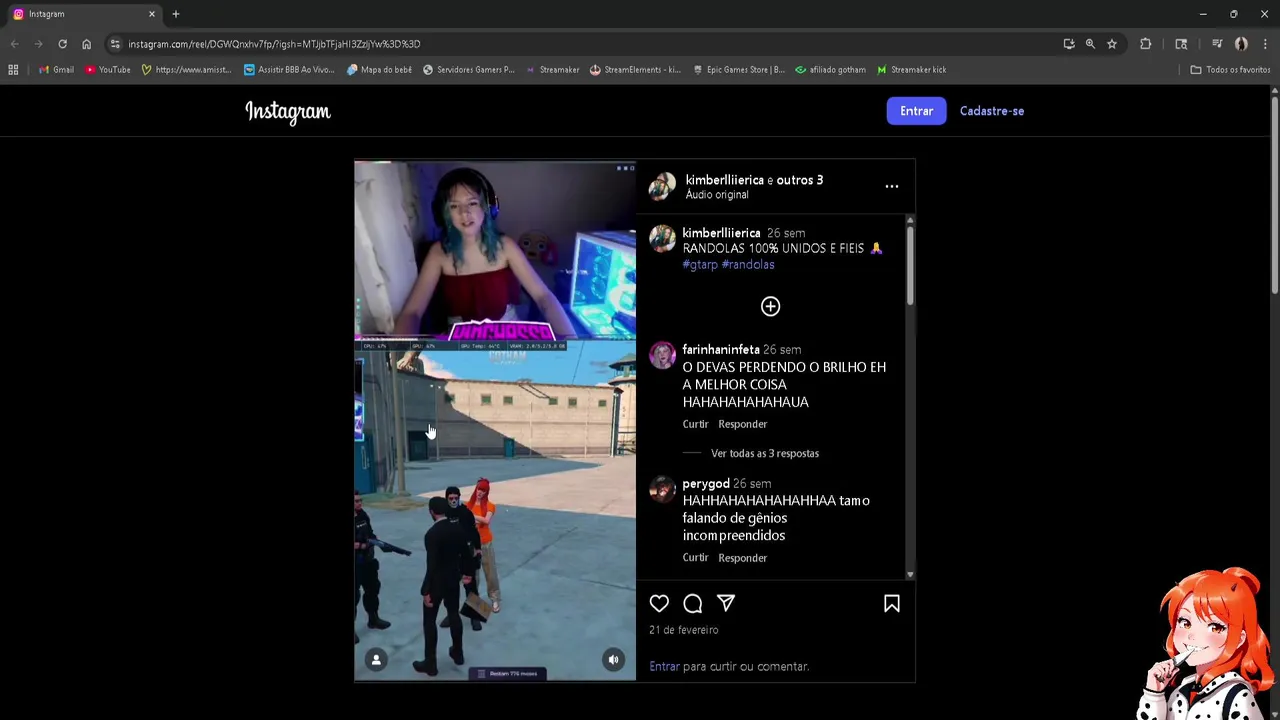The height and width of the screenshot is (720, 1280).
Task: Click the reel video to pause
Action: click(495, 420)
